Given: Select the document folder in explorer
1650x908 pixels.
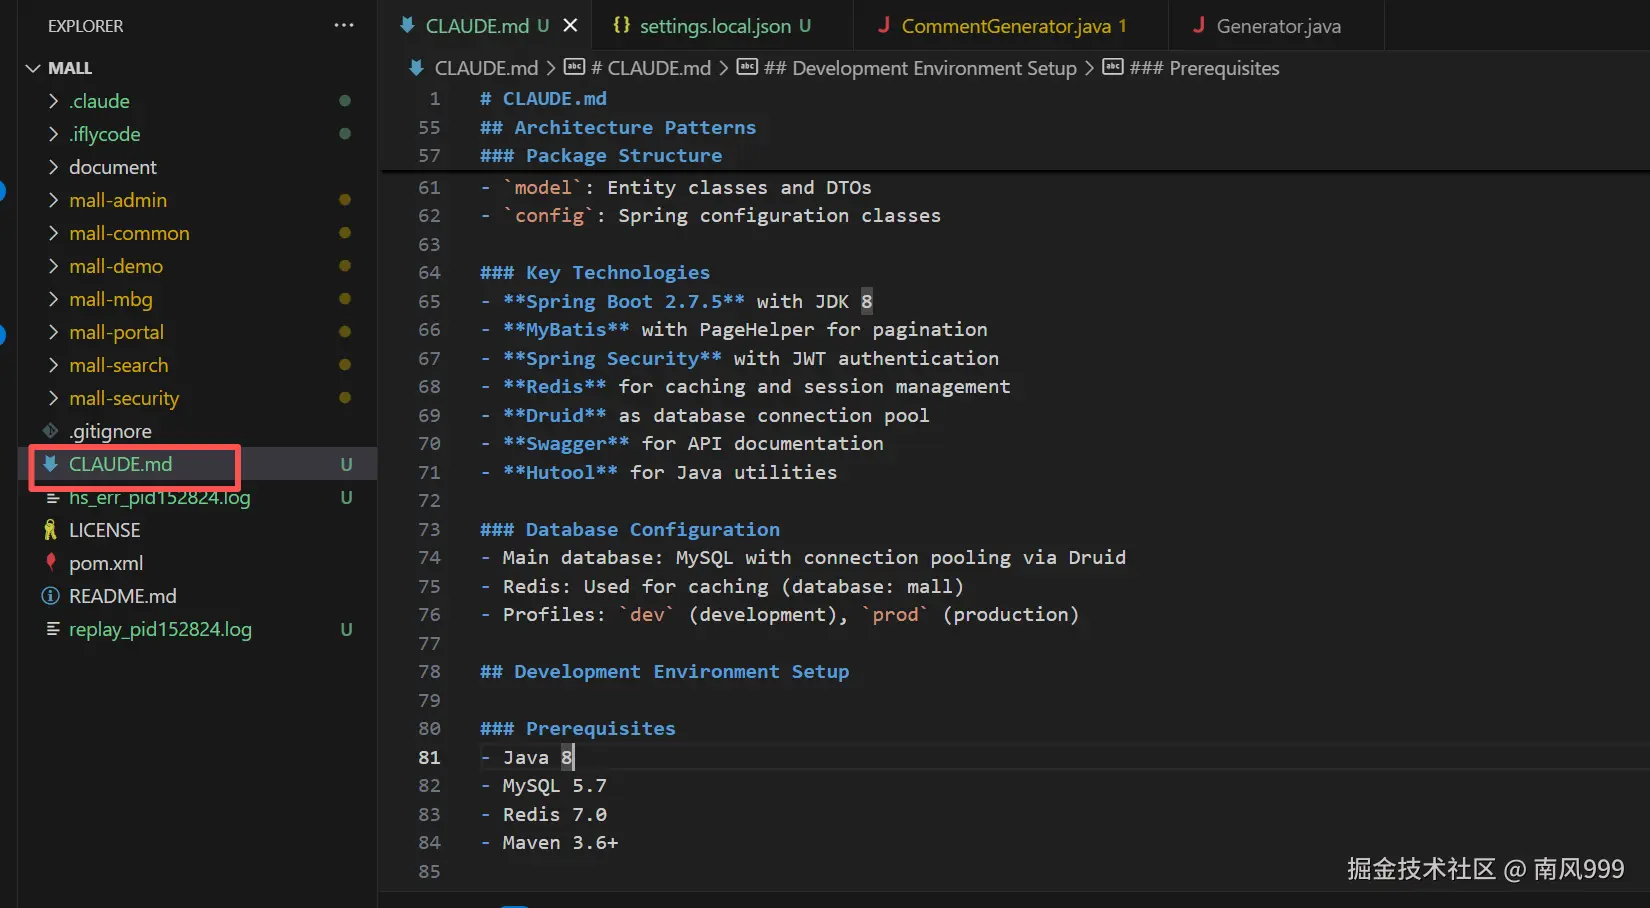Looking at the screenshot, I should (x=112, y=167).
